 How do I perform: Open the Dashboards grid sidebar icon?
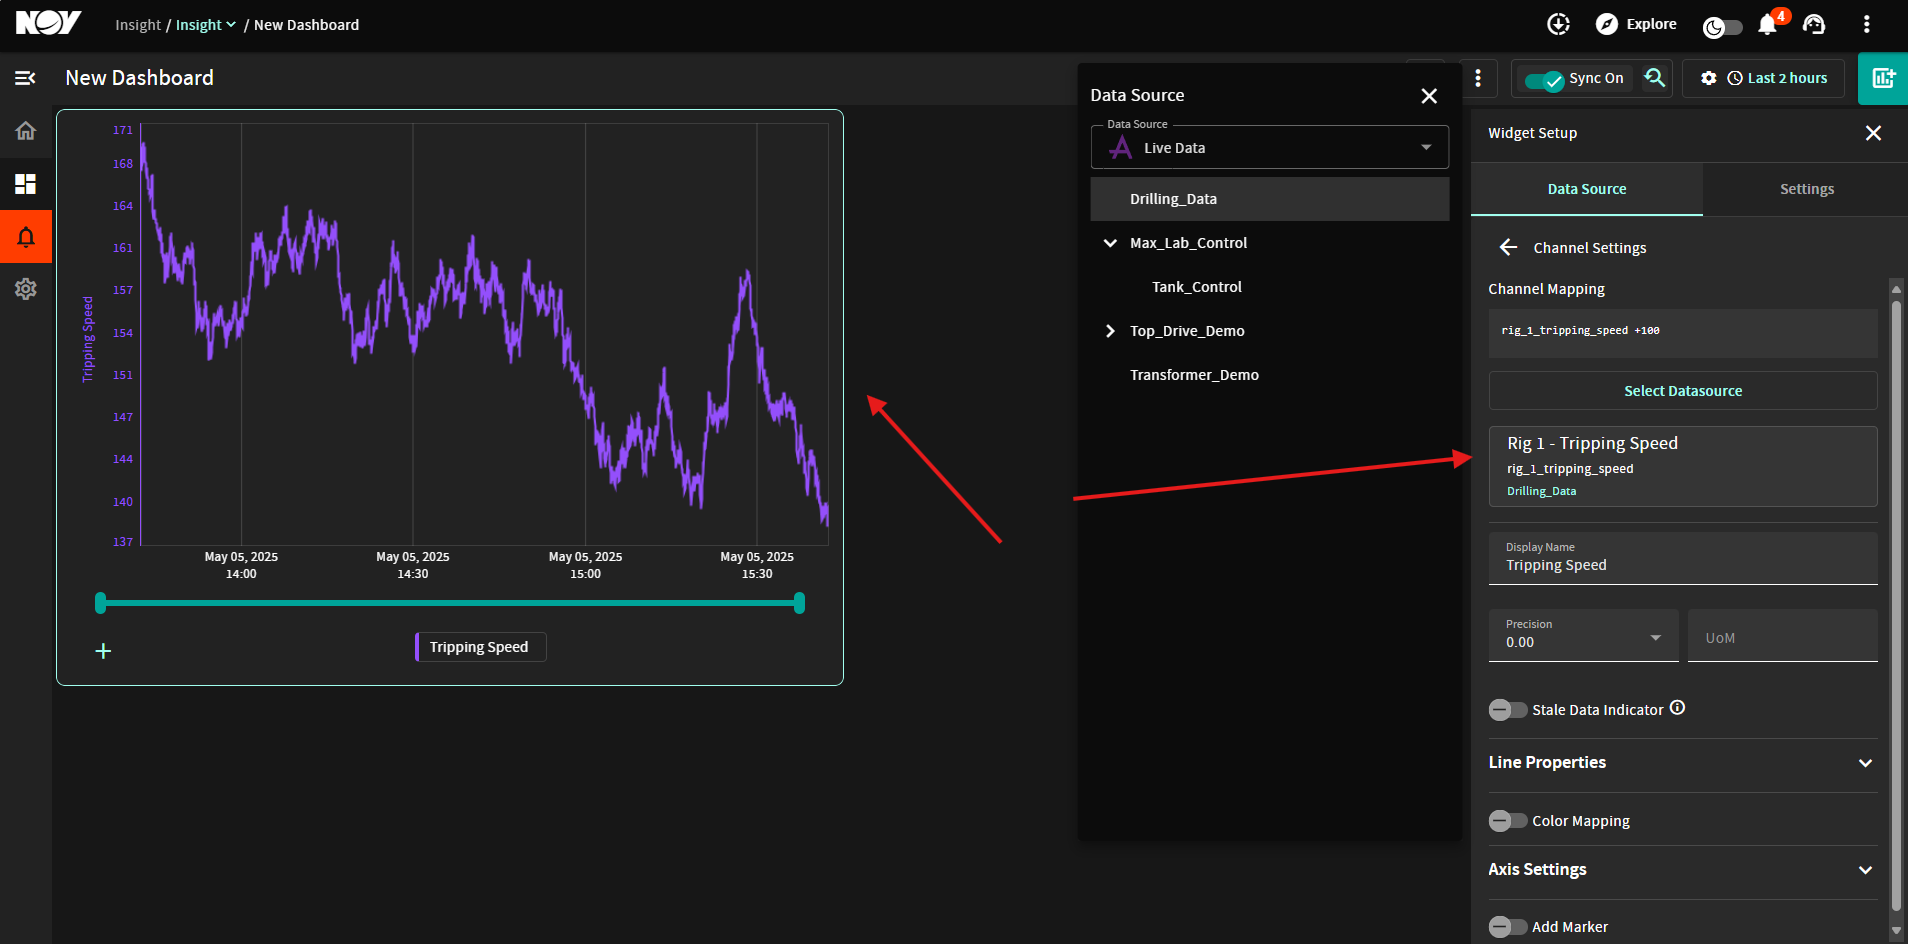coord(26,184)
